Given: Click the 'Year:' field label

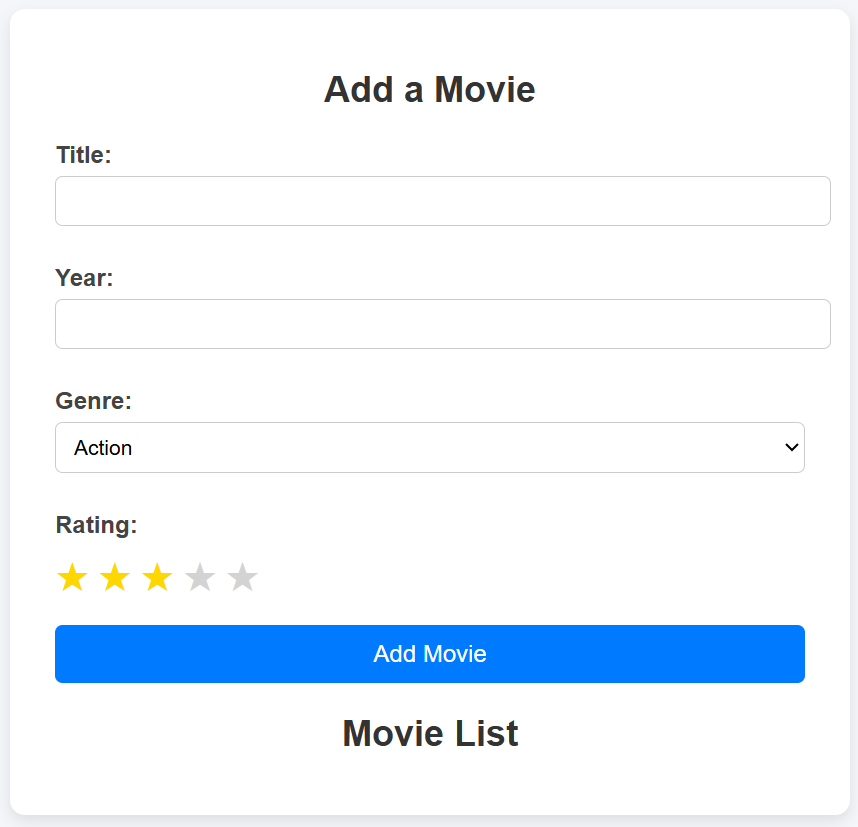Looking at the screenshot, I should 84,278.
